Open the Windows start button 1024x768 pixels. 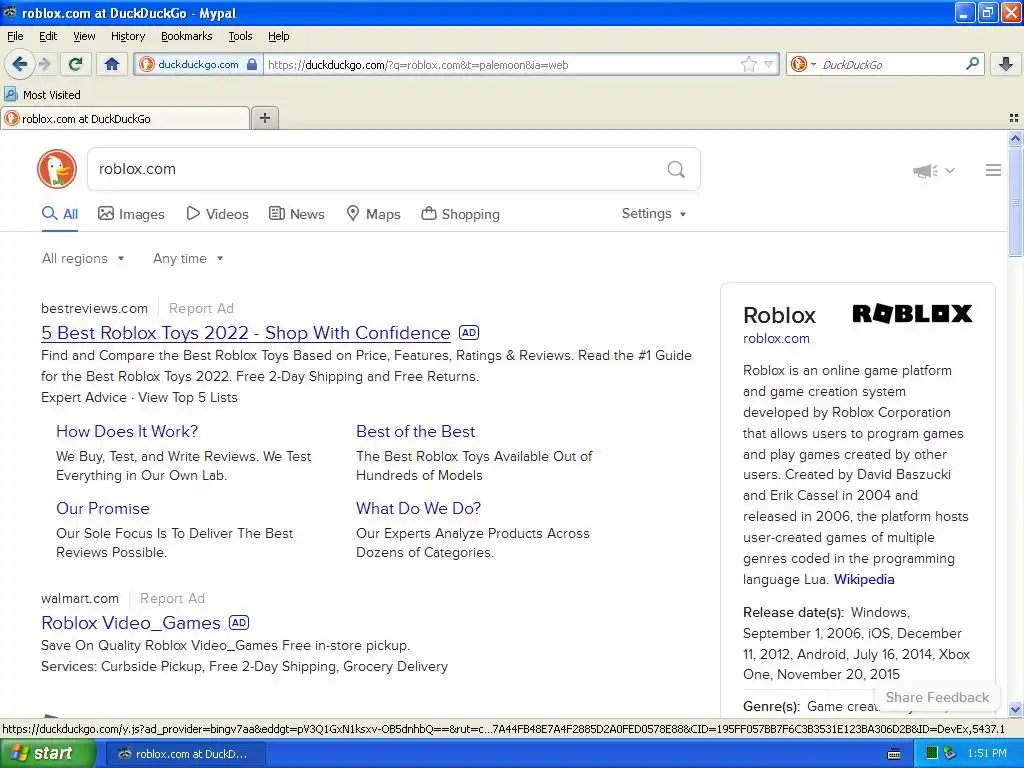(x=48, y=754)
